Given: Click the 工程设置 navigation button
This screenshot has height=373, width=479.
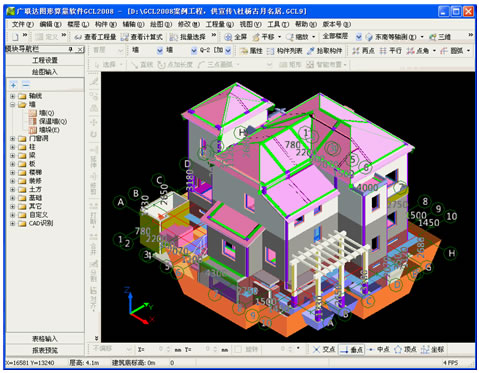Looking at the screenshot, I should 45,60.
